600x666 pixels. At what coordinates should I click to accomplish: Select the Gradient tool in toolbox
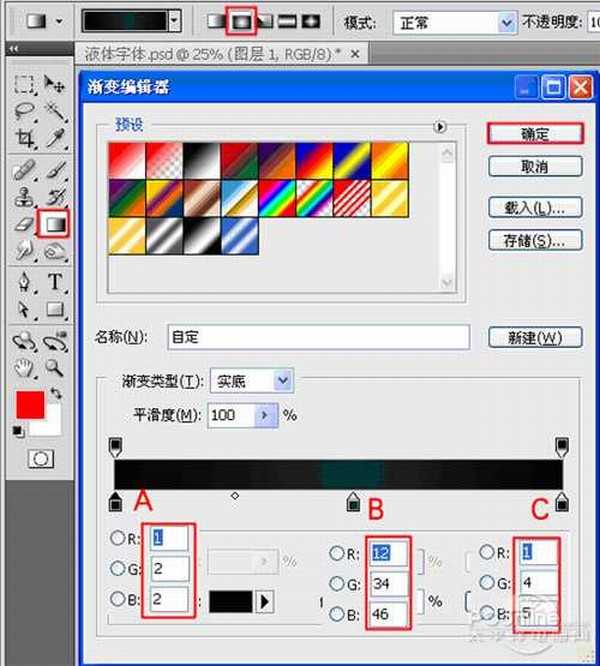pos(54,224)
